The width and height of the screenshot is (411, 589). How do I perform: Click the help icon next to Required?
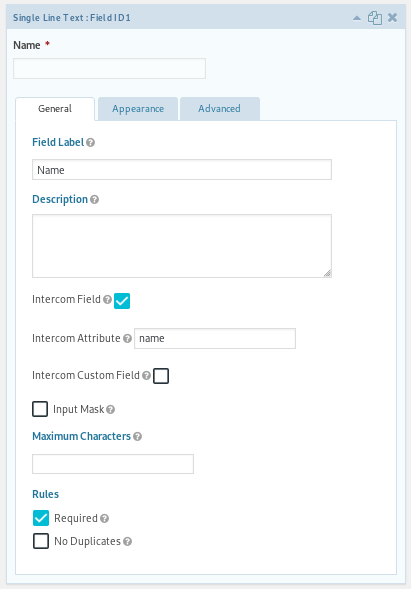click(x=104, y=519)
